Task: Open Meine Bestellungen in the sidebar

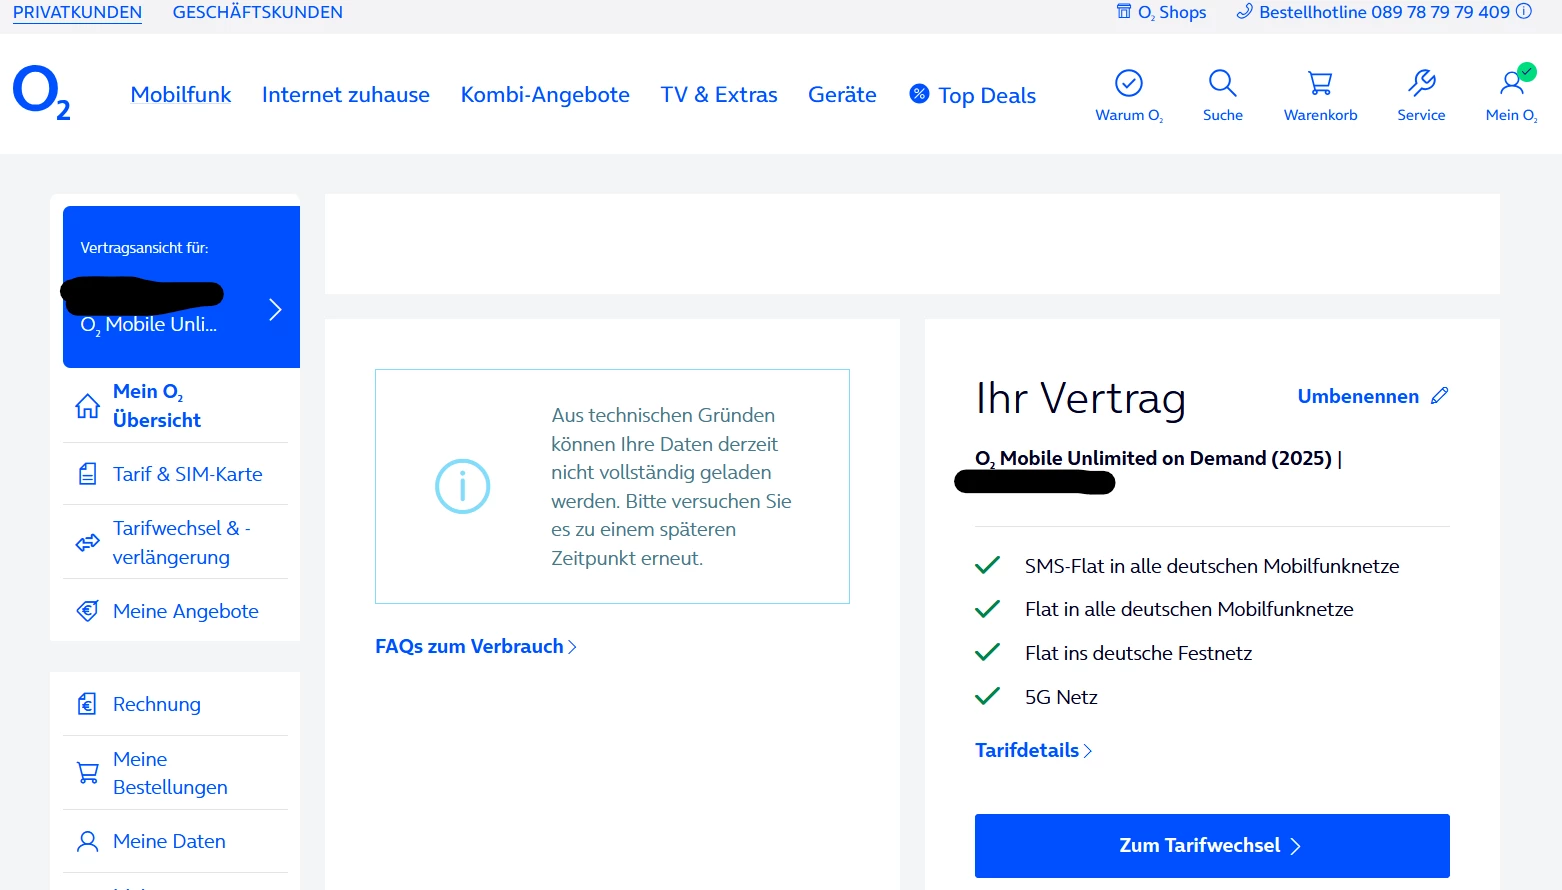Action: click(170, 773)
